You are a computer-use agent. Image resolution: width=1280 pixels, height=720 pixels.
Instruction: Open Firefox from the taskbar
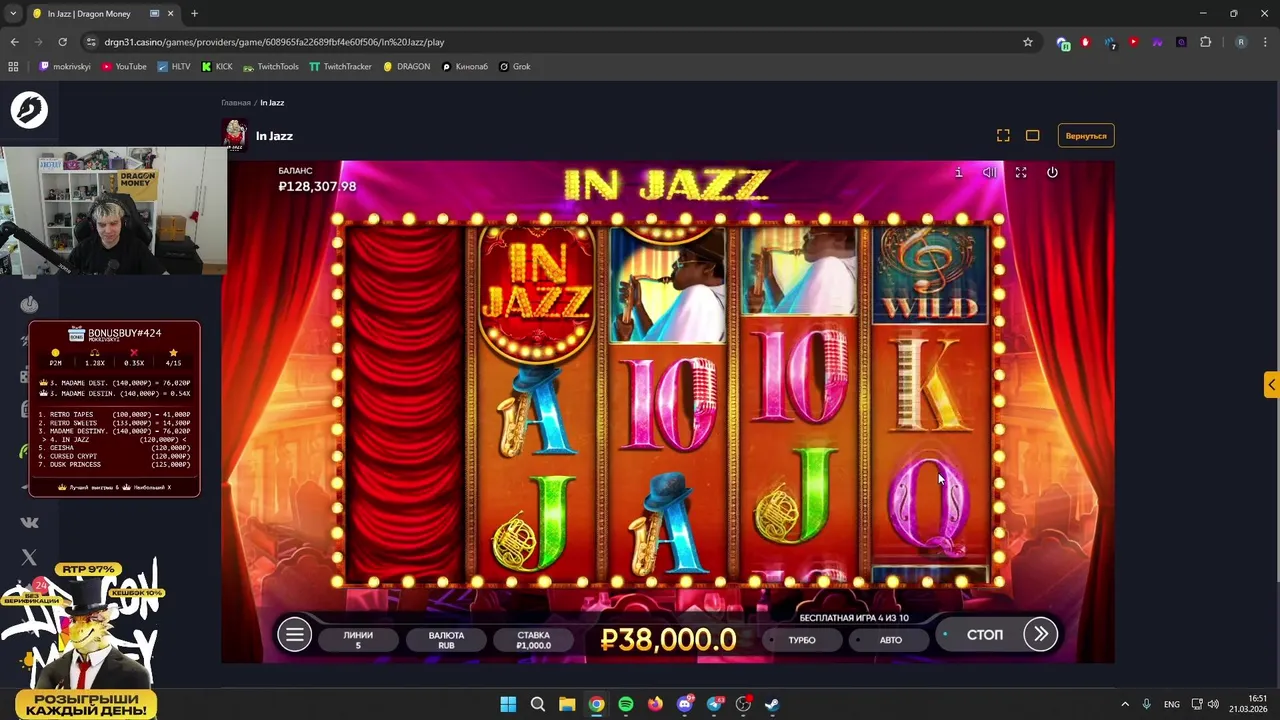coord(655,704)
